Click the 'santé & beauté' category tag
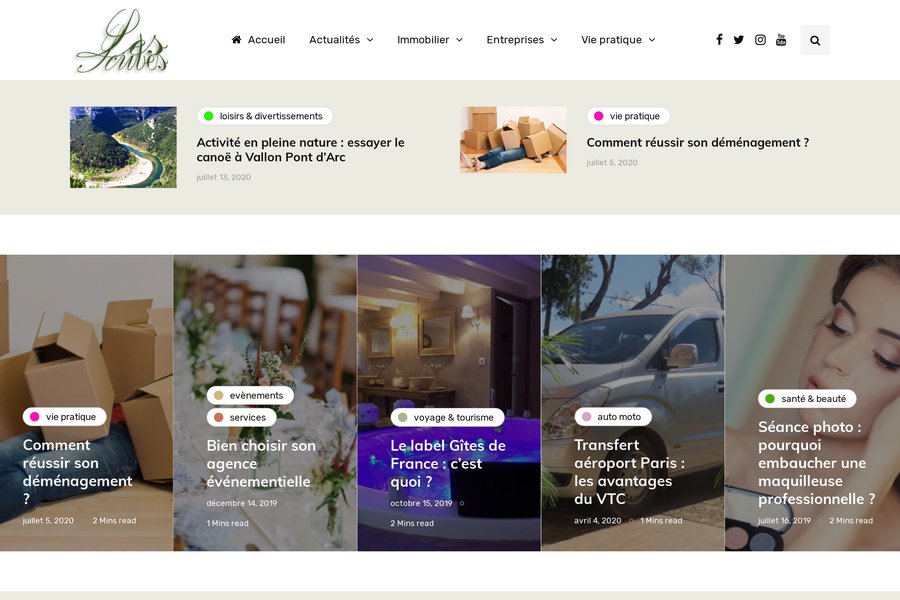This screenshot has width=900, height=600. pos(807,398)
